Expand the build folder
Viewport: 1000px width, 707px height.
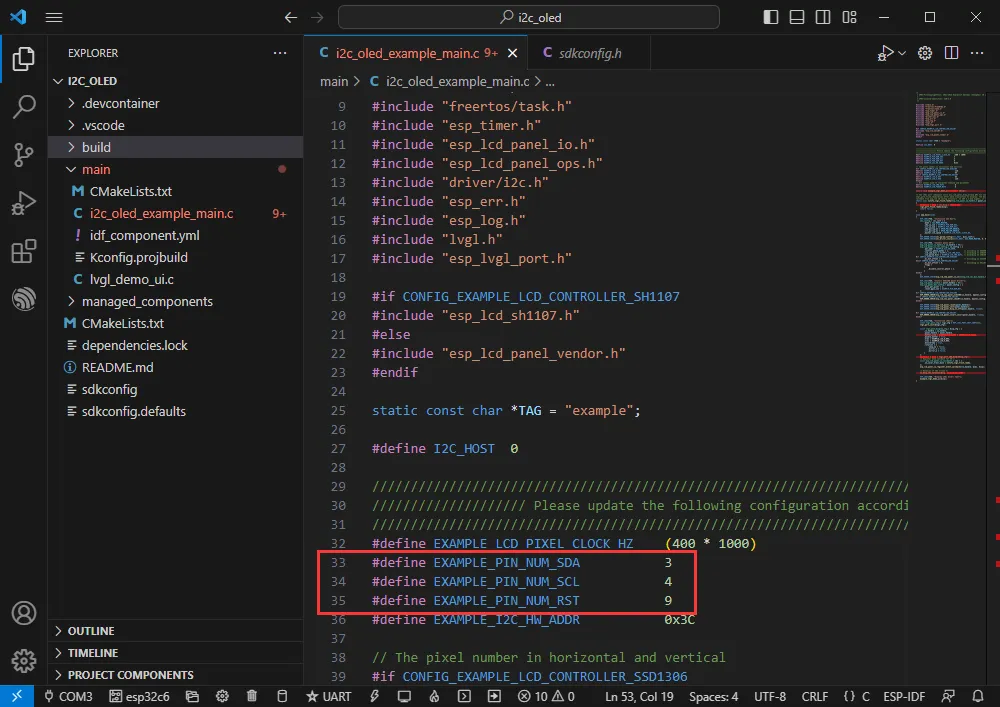click(x=95, y=147)
